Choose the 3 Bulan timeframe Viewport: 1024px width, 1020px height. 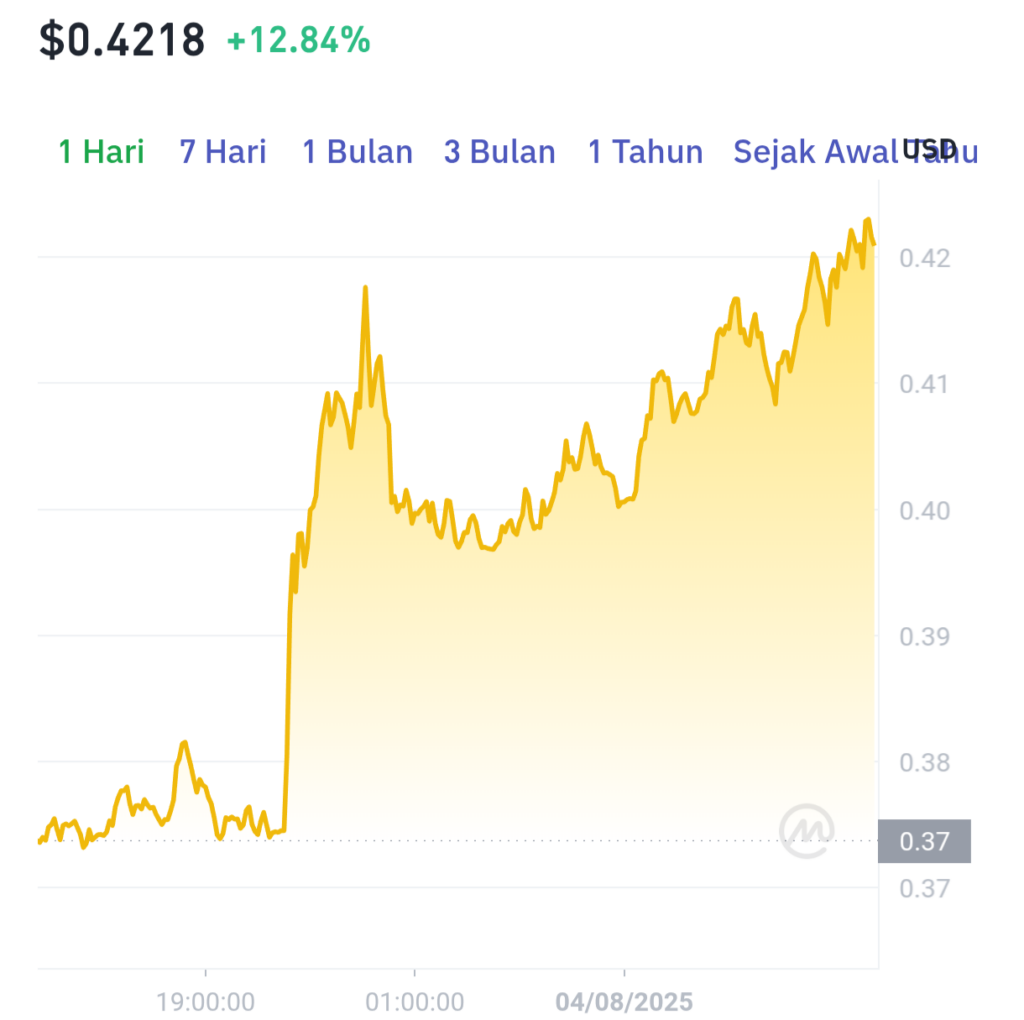click(x=500, y=151)
